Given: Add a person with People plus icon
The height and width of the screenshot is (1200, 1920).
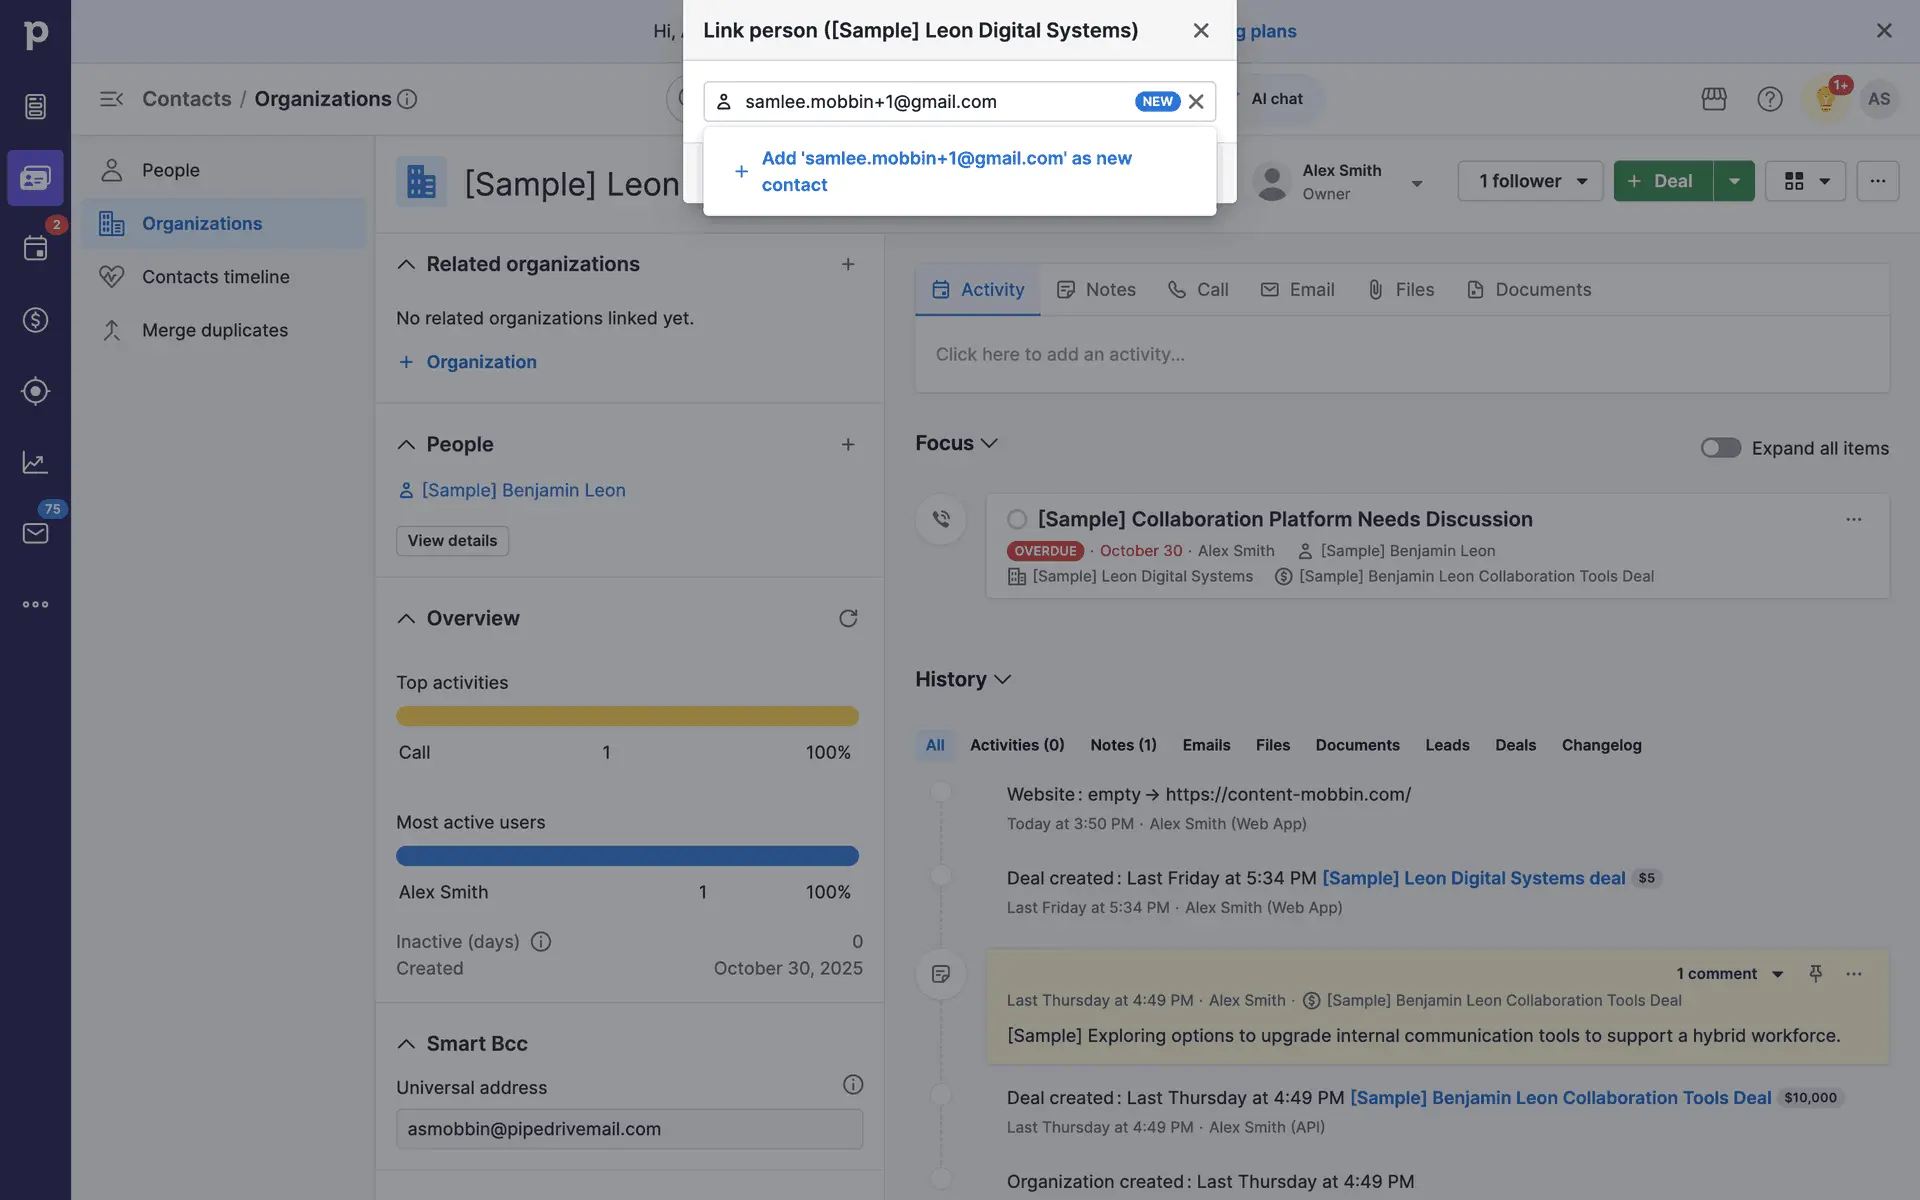Looking at the screenshot, I should coord(848,444).
